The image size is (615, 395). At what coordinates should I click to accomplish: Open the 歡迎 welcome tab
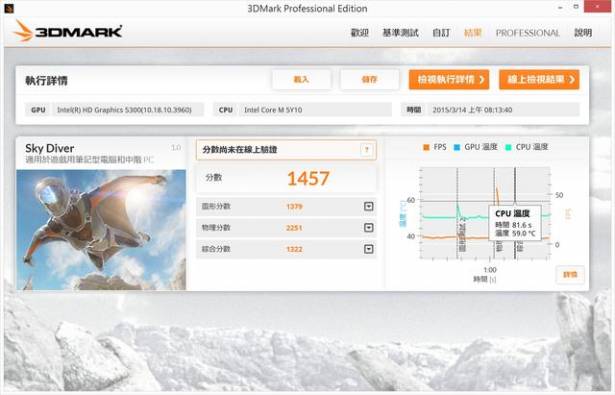coord(359,33)
